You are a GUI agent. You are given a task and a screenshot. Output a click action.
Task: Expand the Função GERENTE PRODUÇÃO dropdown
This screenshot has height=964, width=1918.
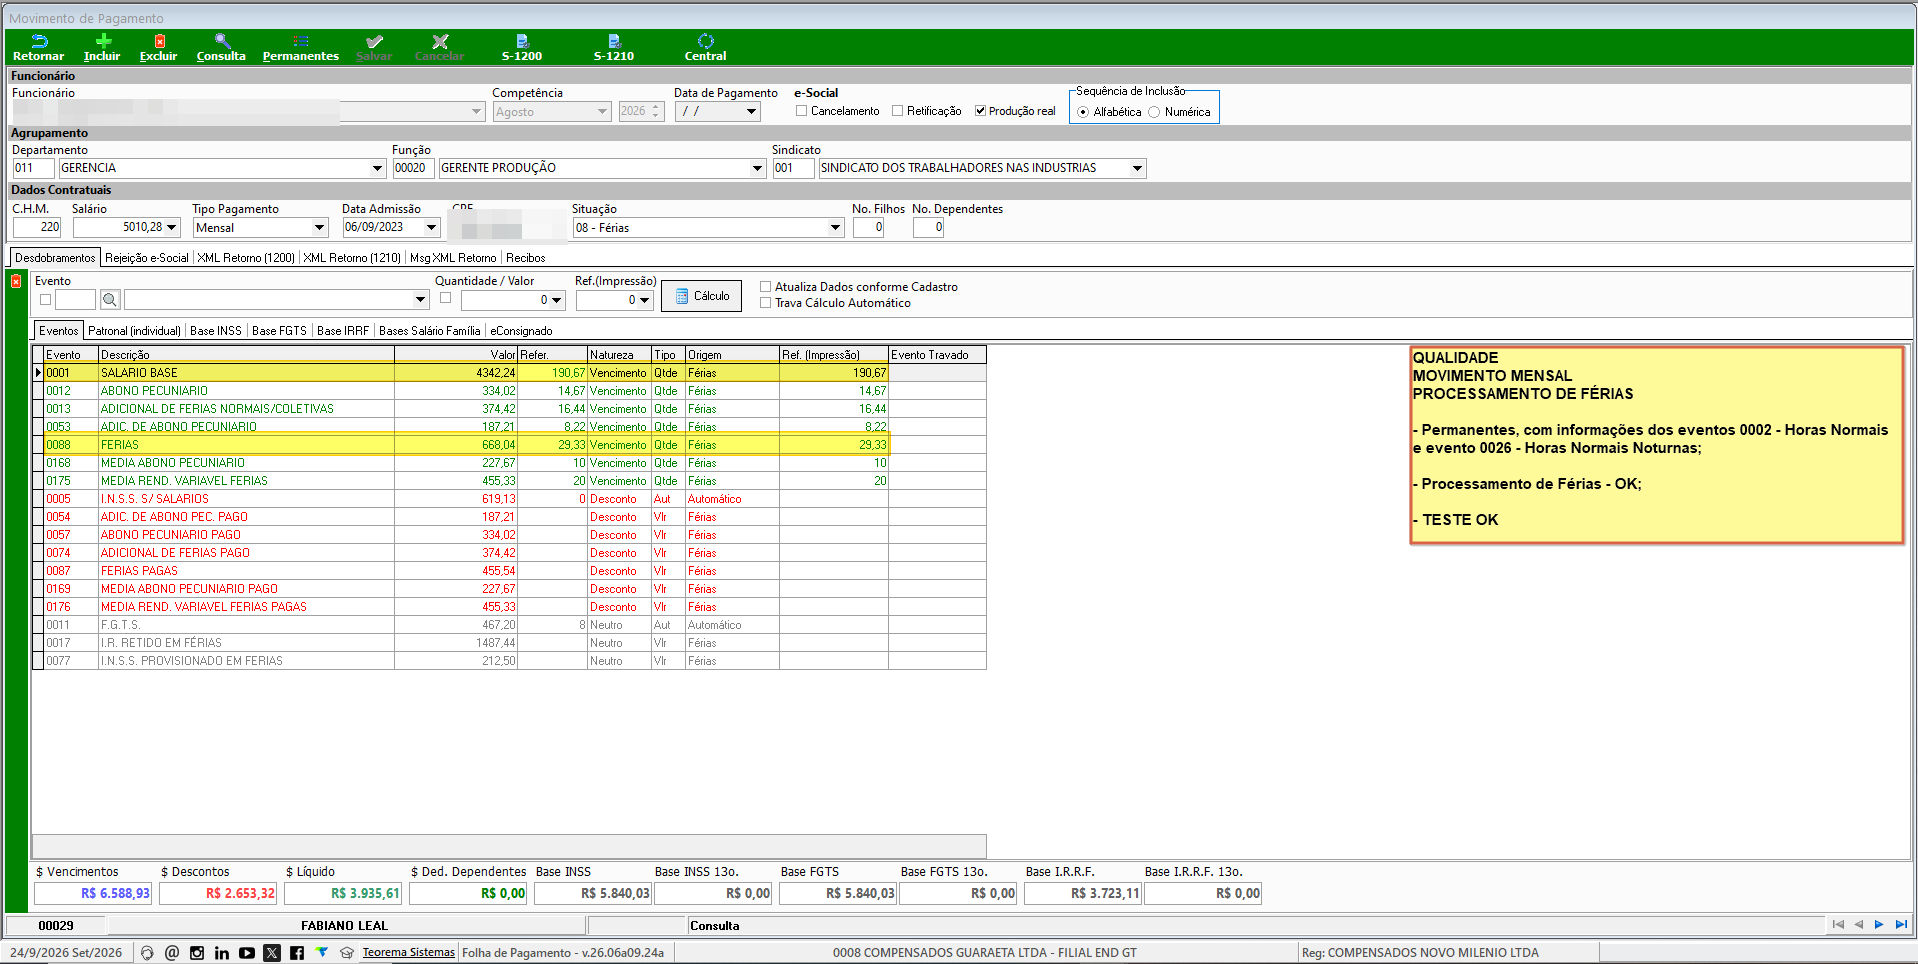click(757, 168)
